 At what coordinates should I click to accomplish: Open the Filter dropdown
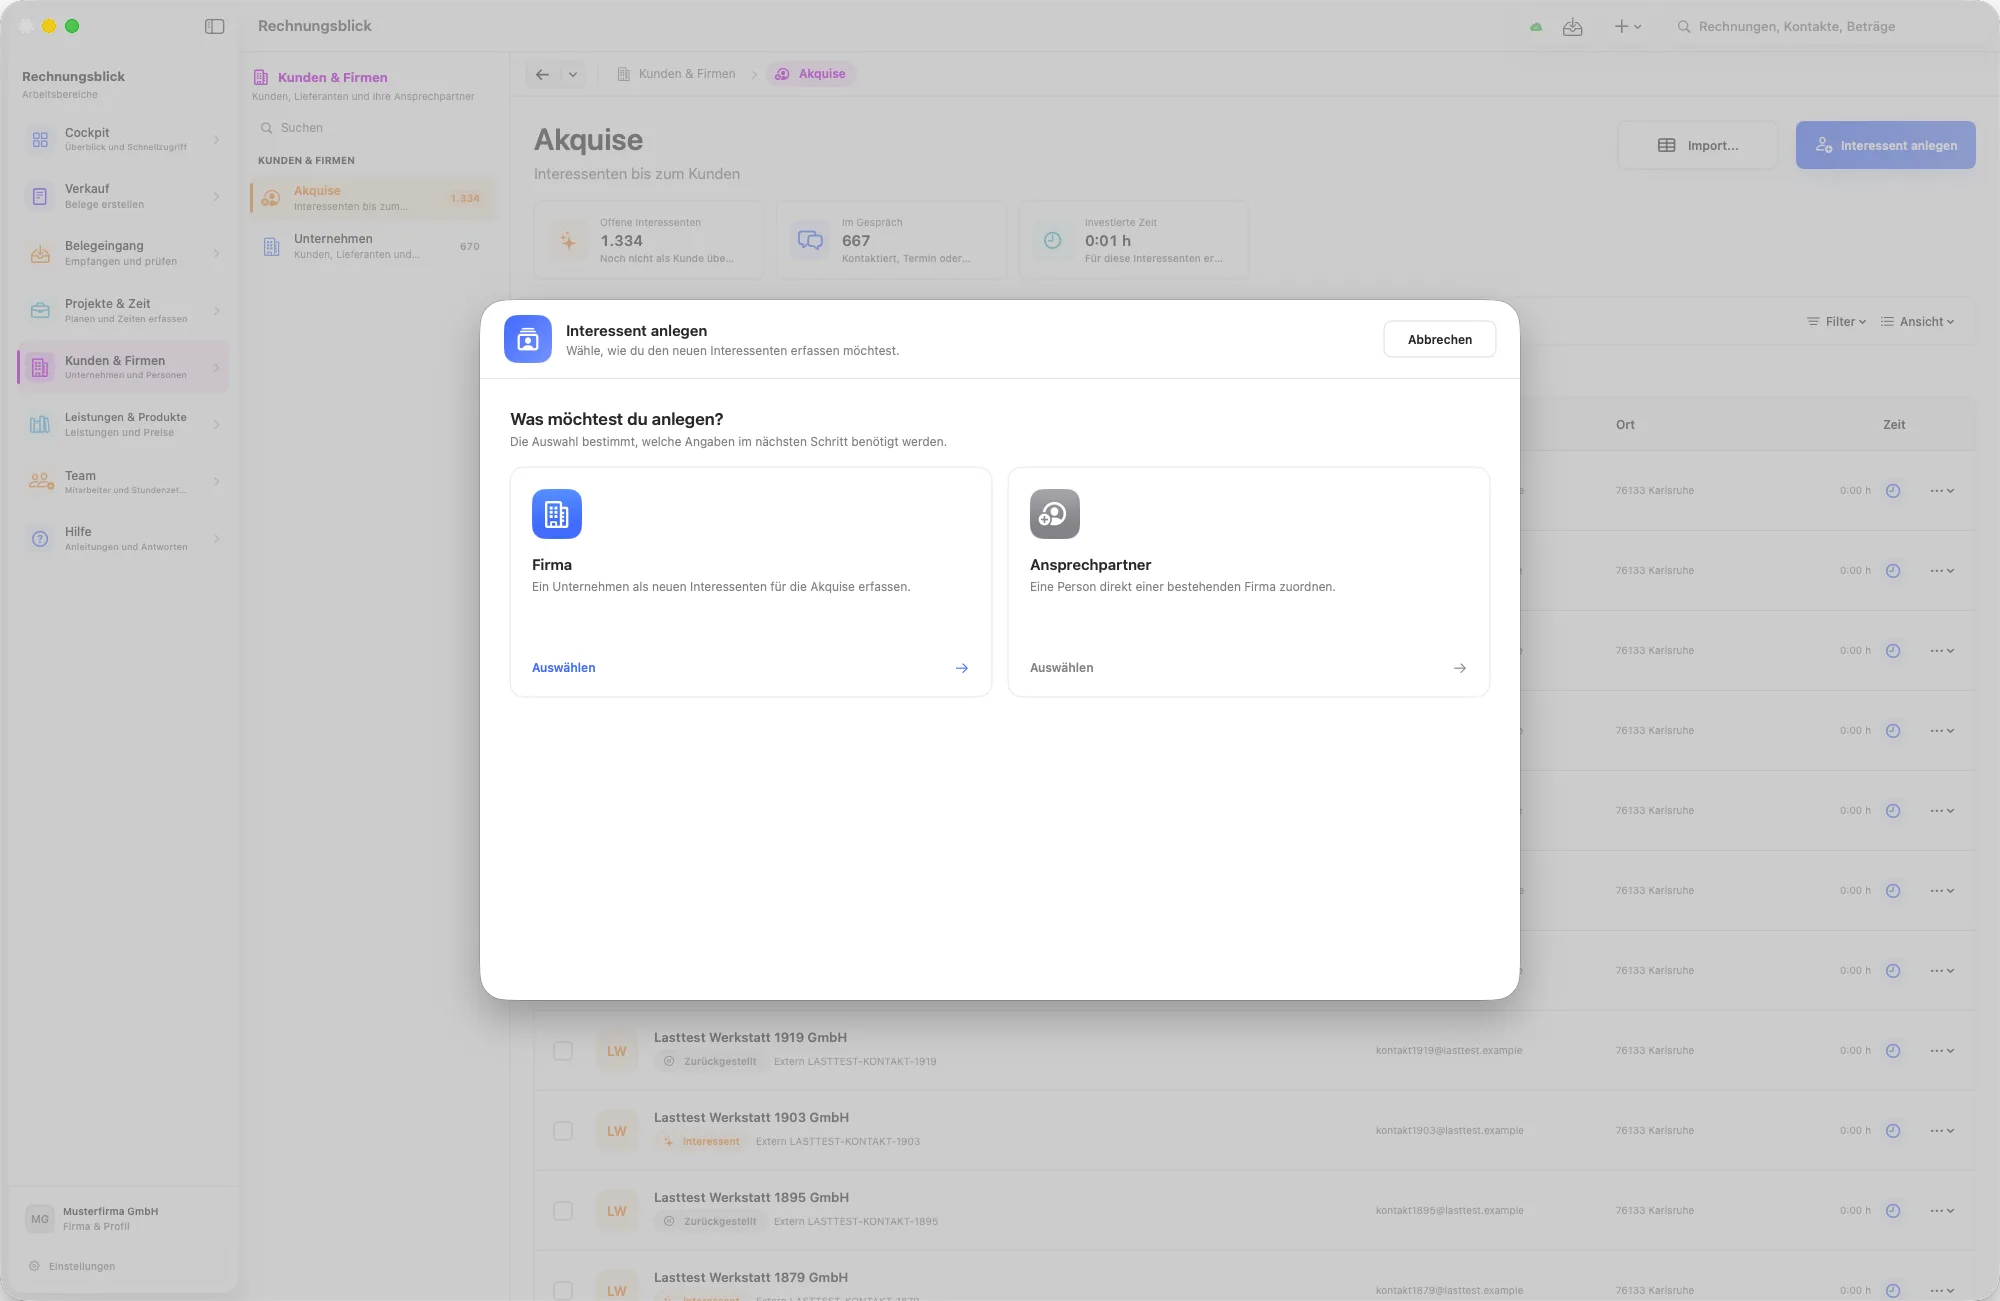pos(1836,322)
